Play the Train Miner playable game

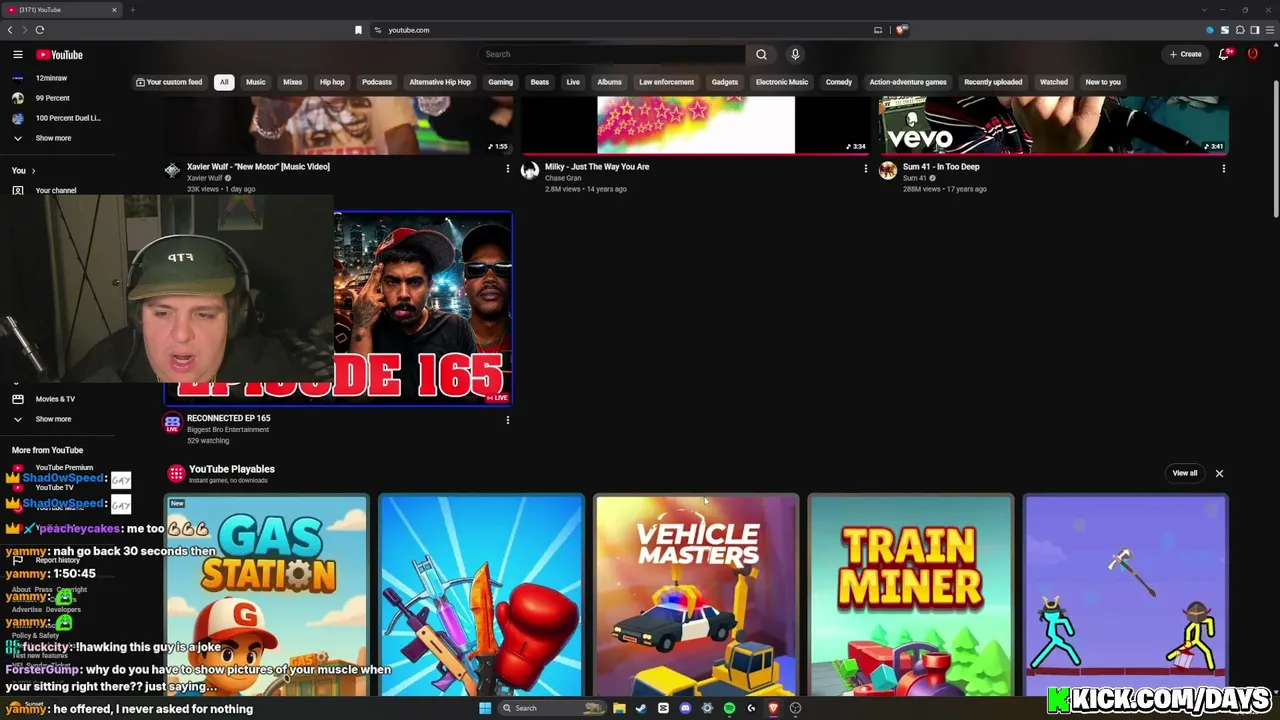(911, 595)
